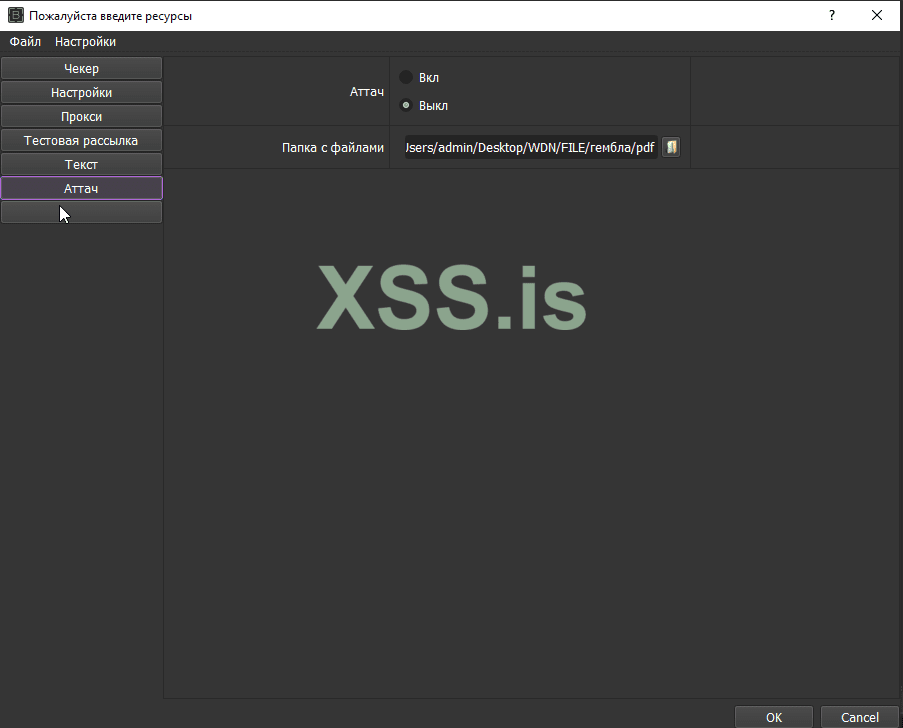
Task: Open the Настройки menu in menu bar
Action: pos(85,41)
